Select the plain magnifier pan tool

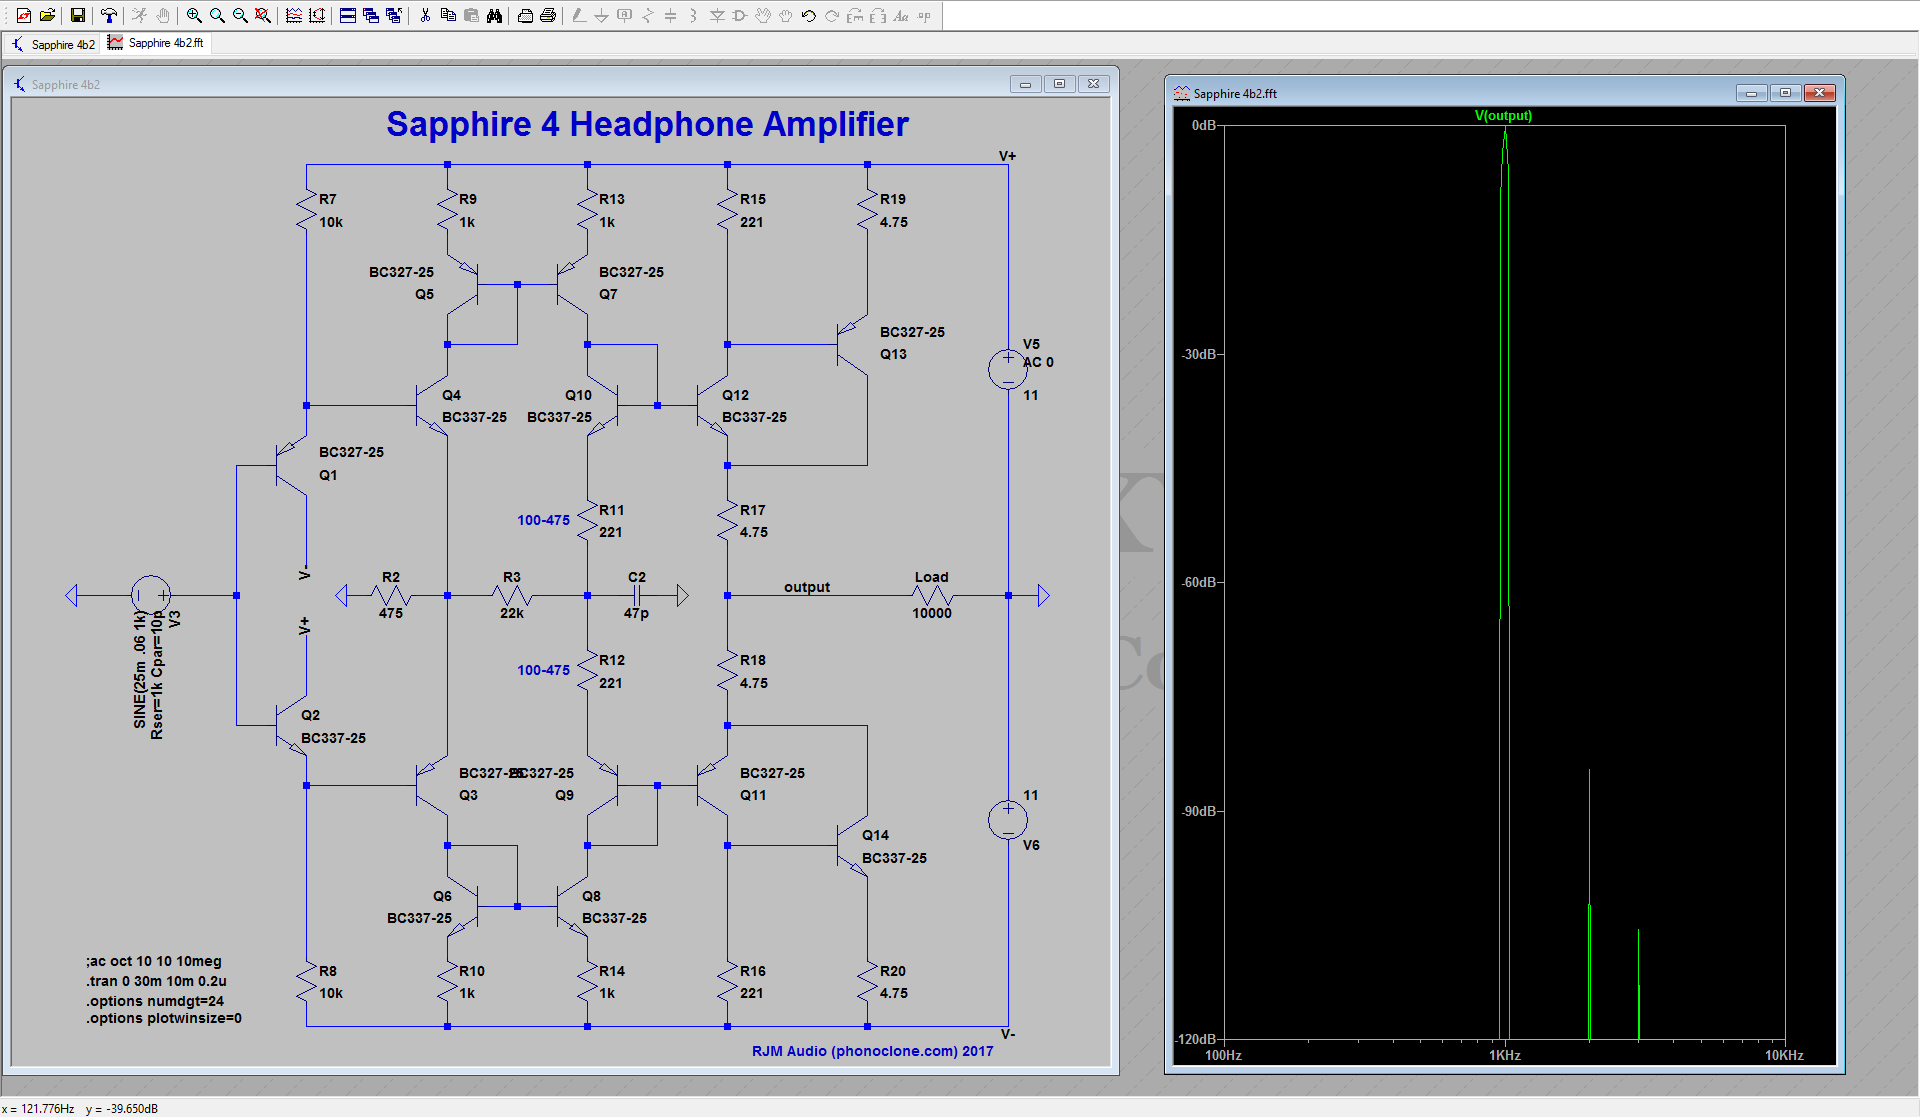217,15
